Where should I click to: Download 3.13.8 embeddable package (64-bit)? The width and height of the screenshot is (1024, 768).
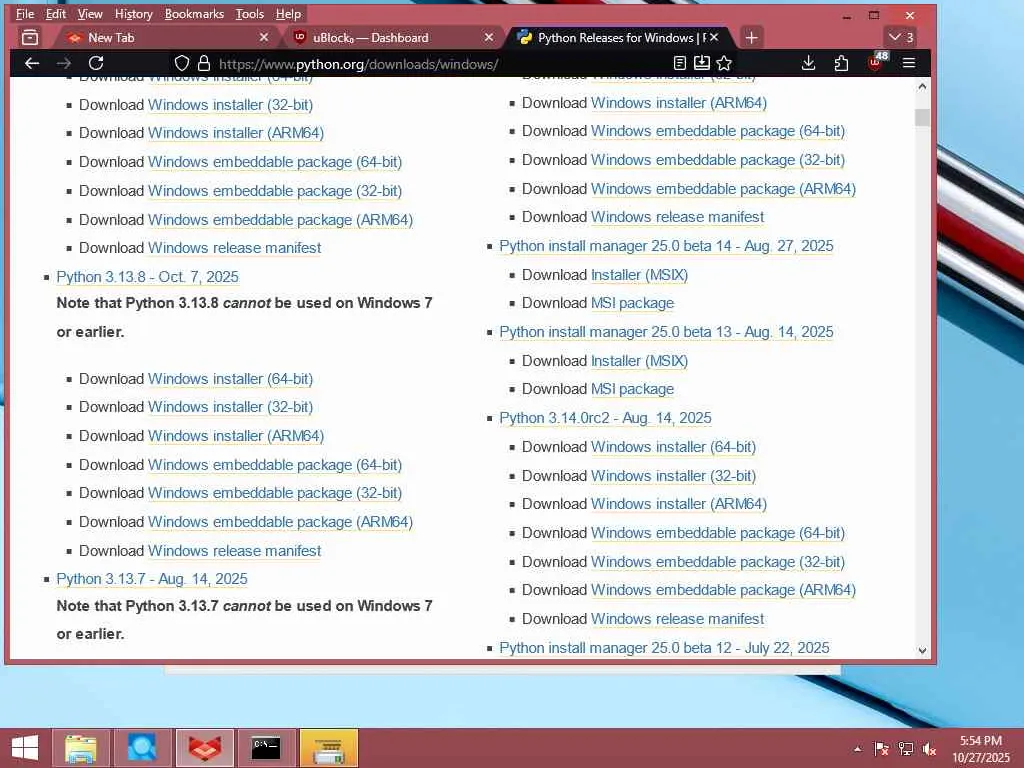click(275, 465)
